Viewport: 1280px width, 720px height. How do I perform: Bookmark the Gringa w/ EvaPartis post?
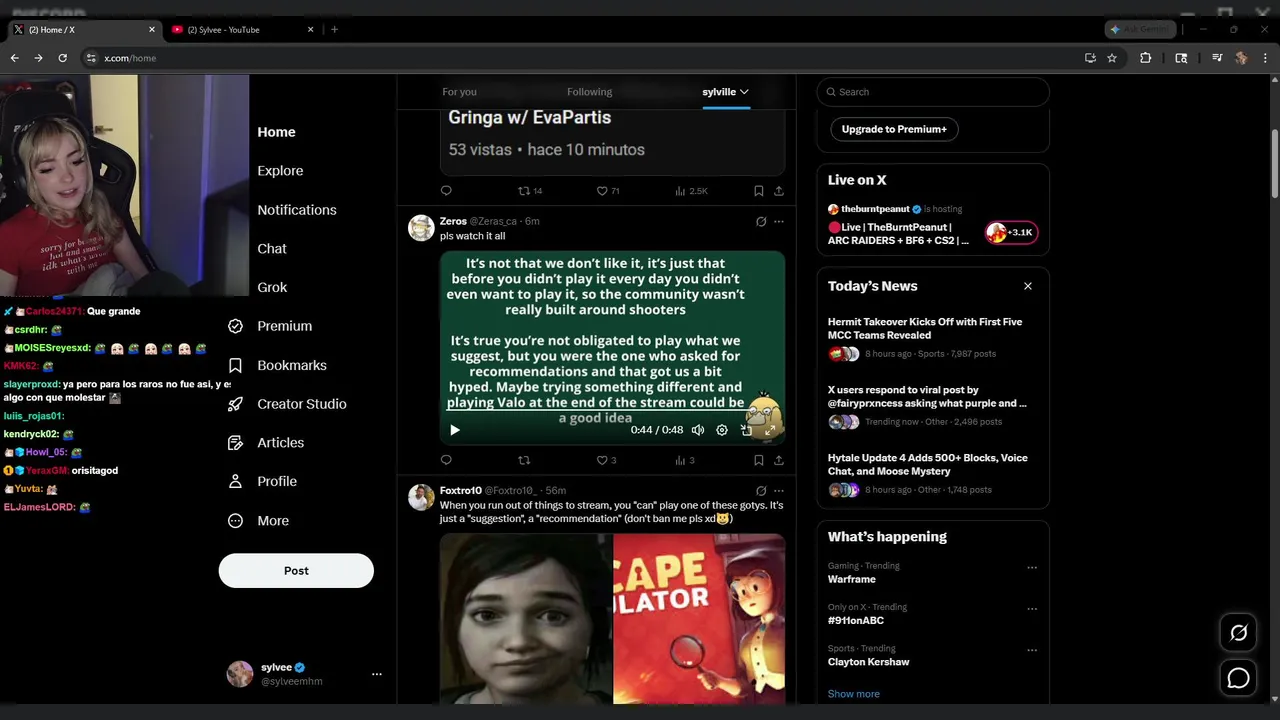pyautogui.click(x=758, y=191)
